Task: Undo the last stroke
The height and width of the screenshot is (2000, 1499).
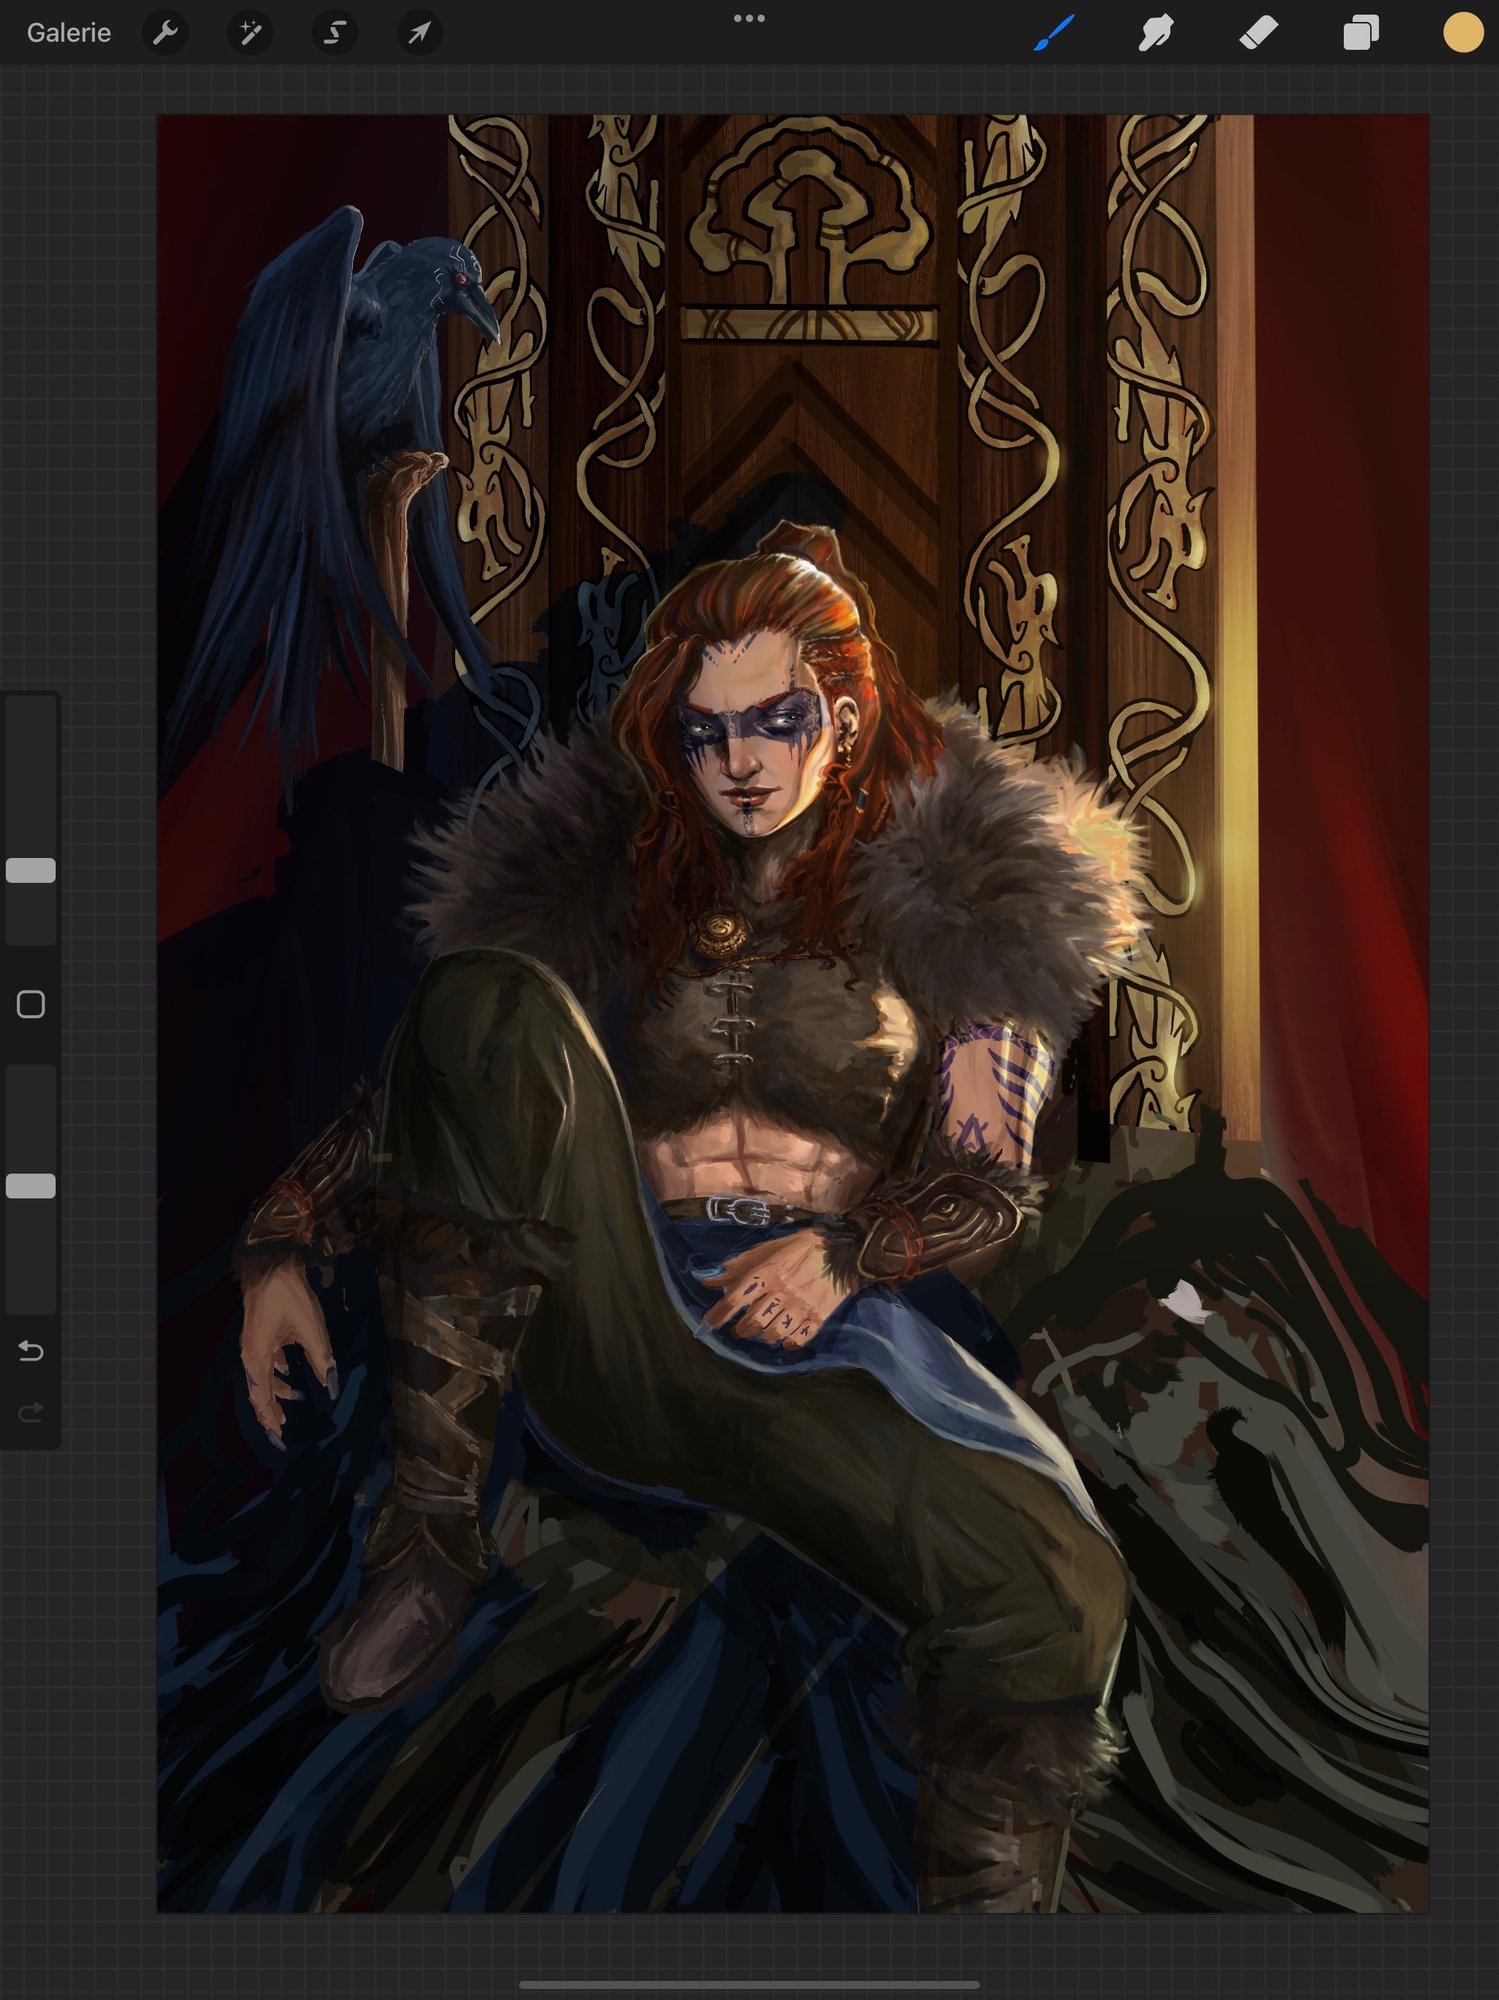Action: coord(31,1352)
